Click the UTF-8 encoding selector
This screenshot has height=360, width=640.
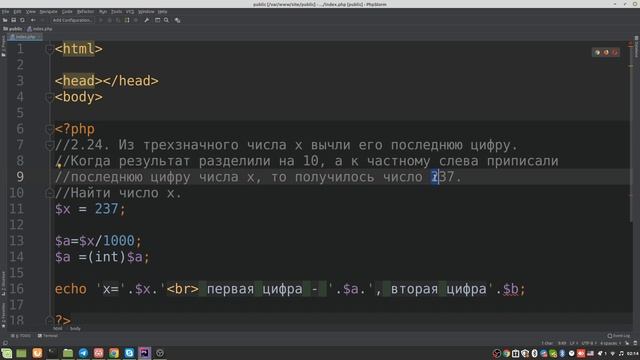pos(589,343)
